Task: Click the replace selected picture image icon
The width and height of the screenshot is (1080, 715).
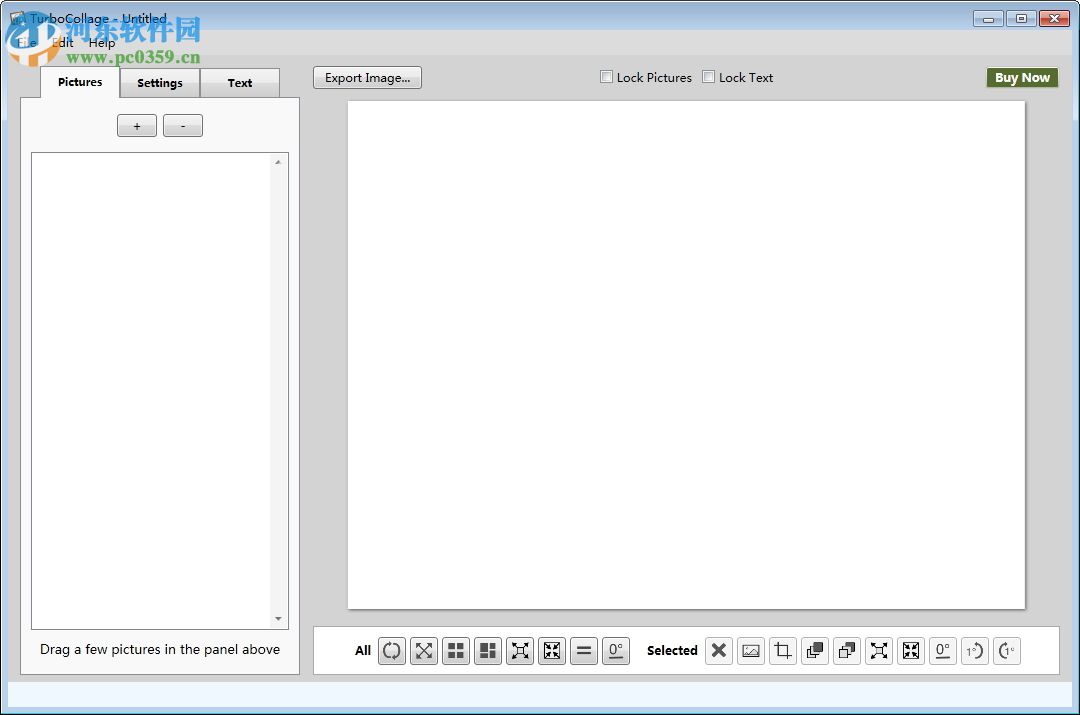Action: (751, 650)
